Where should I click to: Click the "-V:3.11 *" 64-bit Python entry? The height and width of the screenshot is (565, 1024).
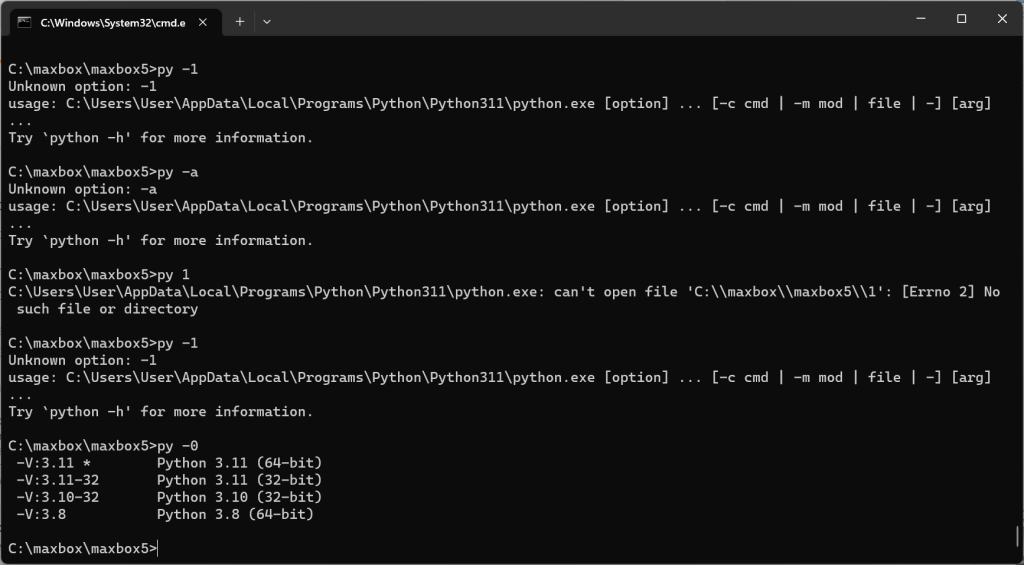pyautogui.click(x=60, y=463)
